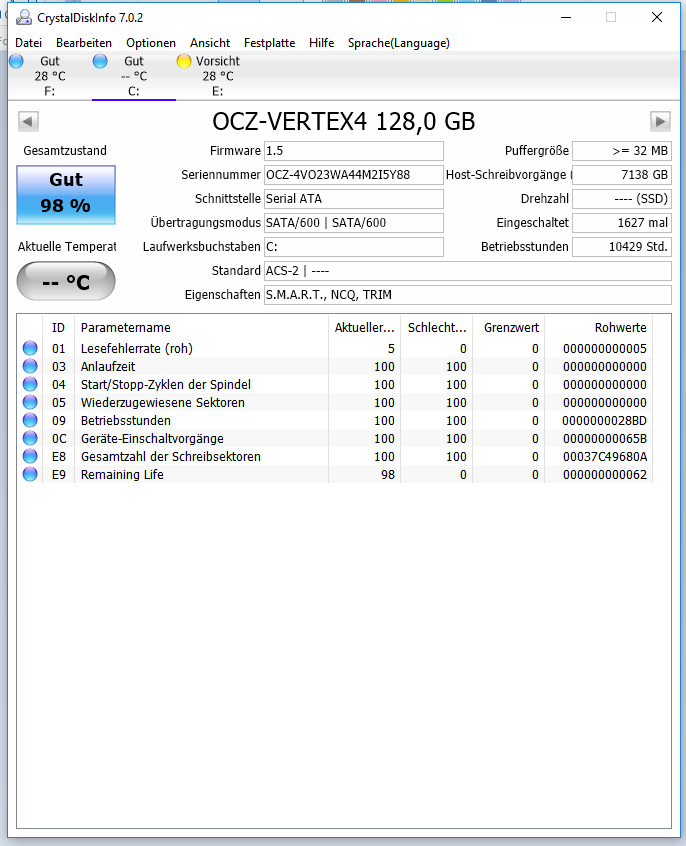The height and width of the screenshot is (846, 686).
Task: Click the Host-Schreibvorgänge value 7138 GB
Action: (622, 175)
